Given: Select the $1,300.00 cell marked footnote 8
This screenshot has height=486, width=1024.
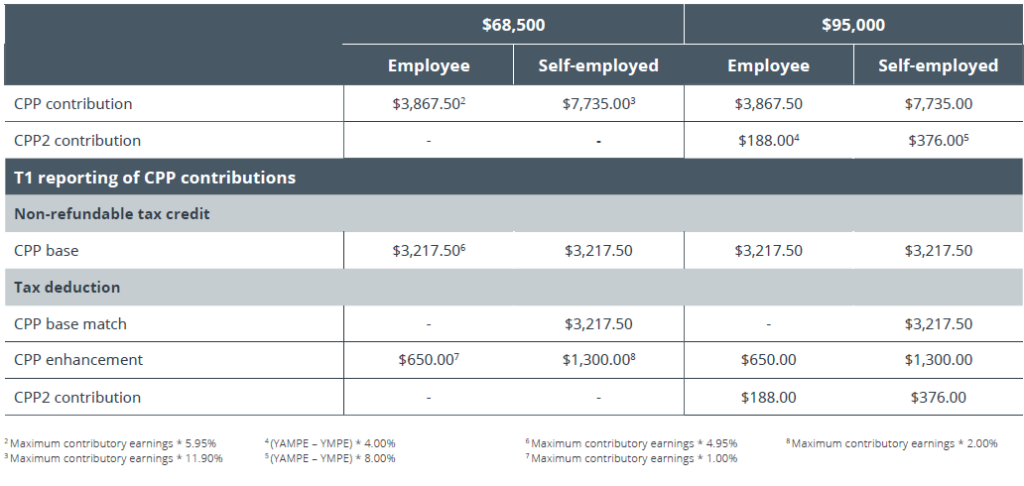Looking at the screenshot, I should (599, 360).
